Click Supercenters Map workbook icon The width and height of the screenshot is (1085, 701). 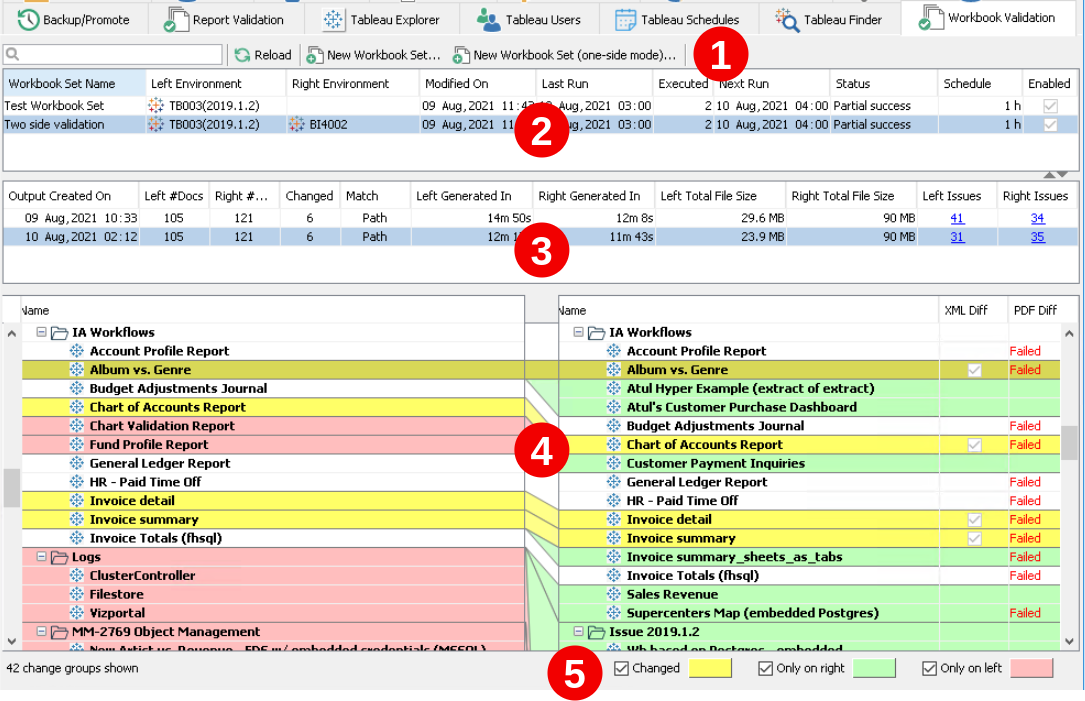click(x=614, y=612)
